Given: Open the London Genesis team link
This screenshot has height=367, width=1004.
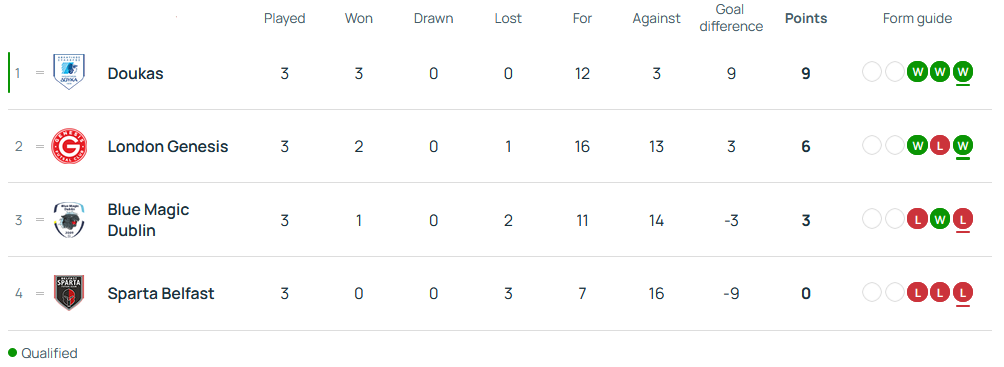Looking at the screenshot, I should click(168, 146).
